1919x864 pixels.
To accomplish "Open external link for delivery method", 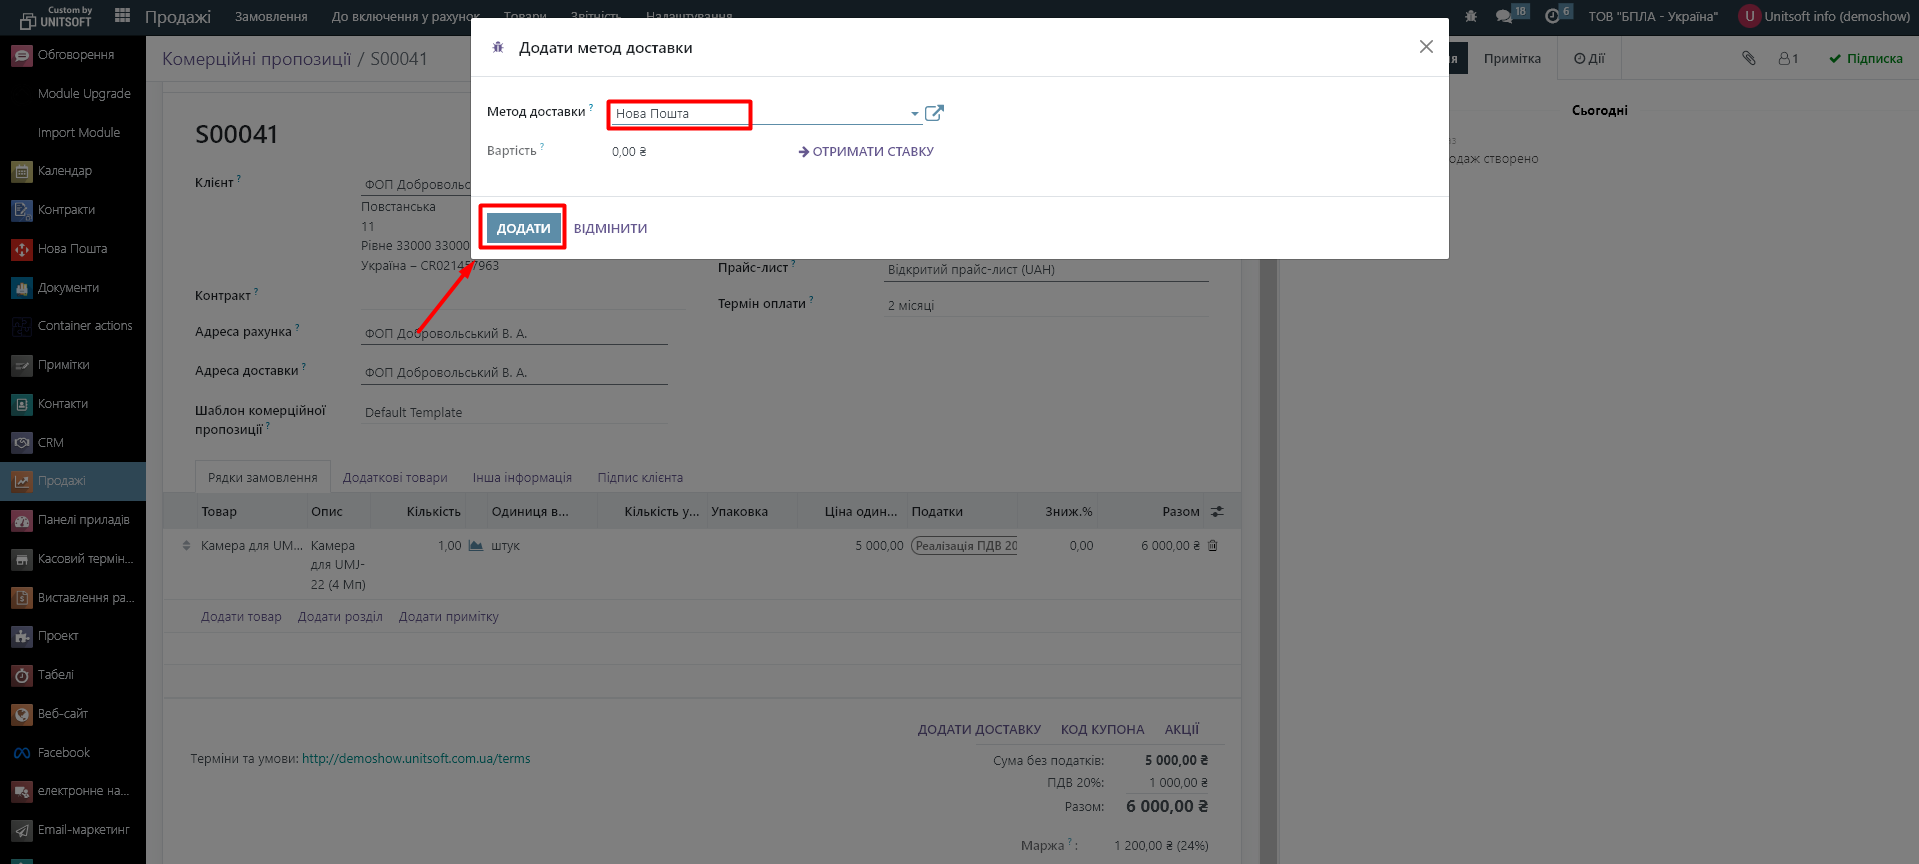I will click(x=934, y=113).
